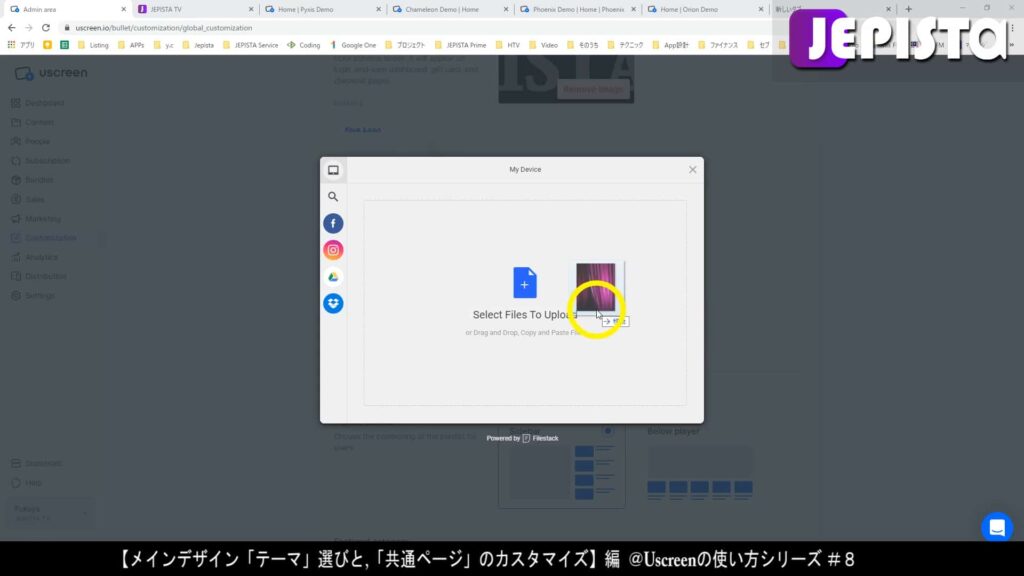Switch to Home | Pyxis Demo tab
Image resolution: width=1024 pixels, height=576 pixels.
(x=322, y=9)
